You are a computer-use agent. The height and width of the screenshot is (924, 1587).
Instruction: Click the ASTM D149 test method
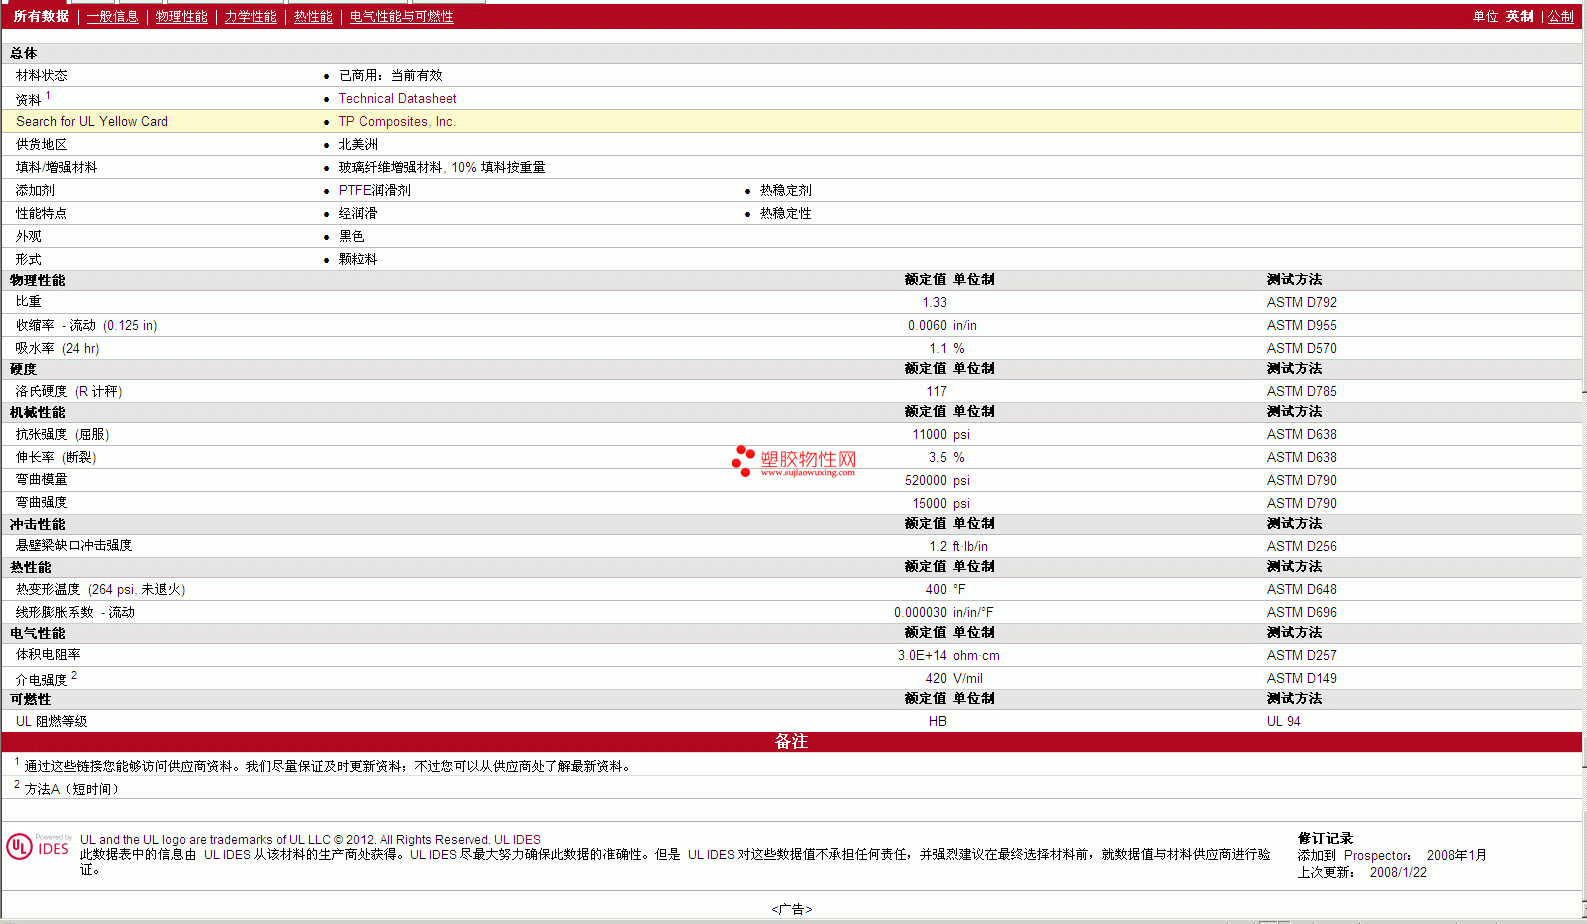pos(1302,678)
